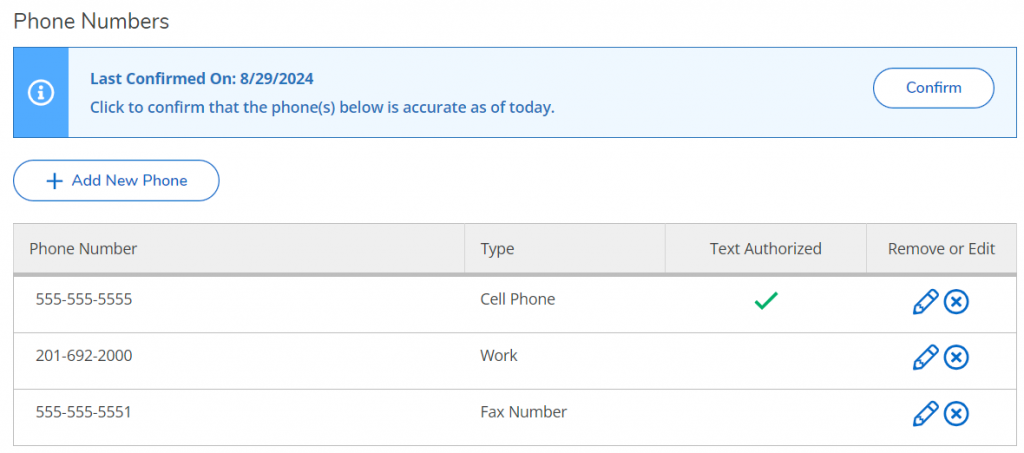Click the info icon in blue banner
1024x453 pixels.
(x=41, y=93)
